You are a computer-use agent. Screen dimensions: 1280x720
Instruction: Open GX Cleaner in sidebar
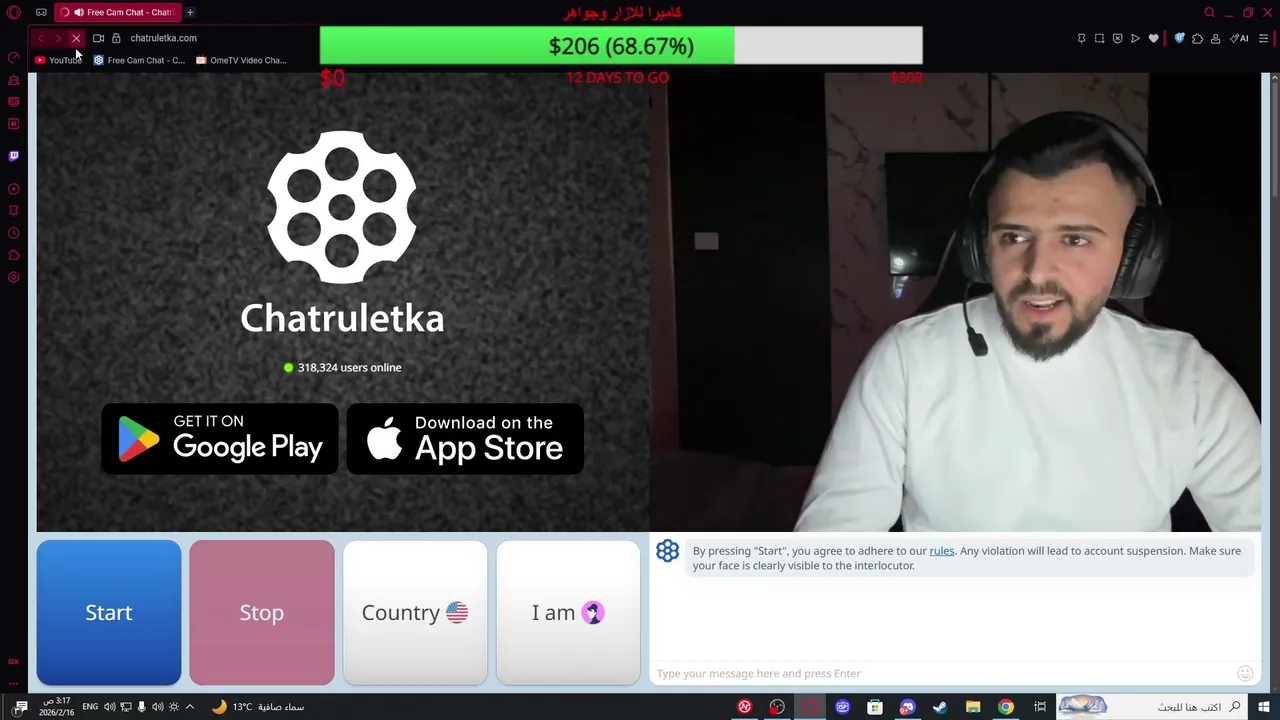(14, 80)
